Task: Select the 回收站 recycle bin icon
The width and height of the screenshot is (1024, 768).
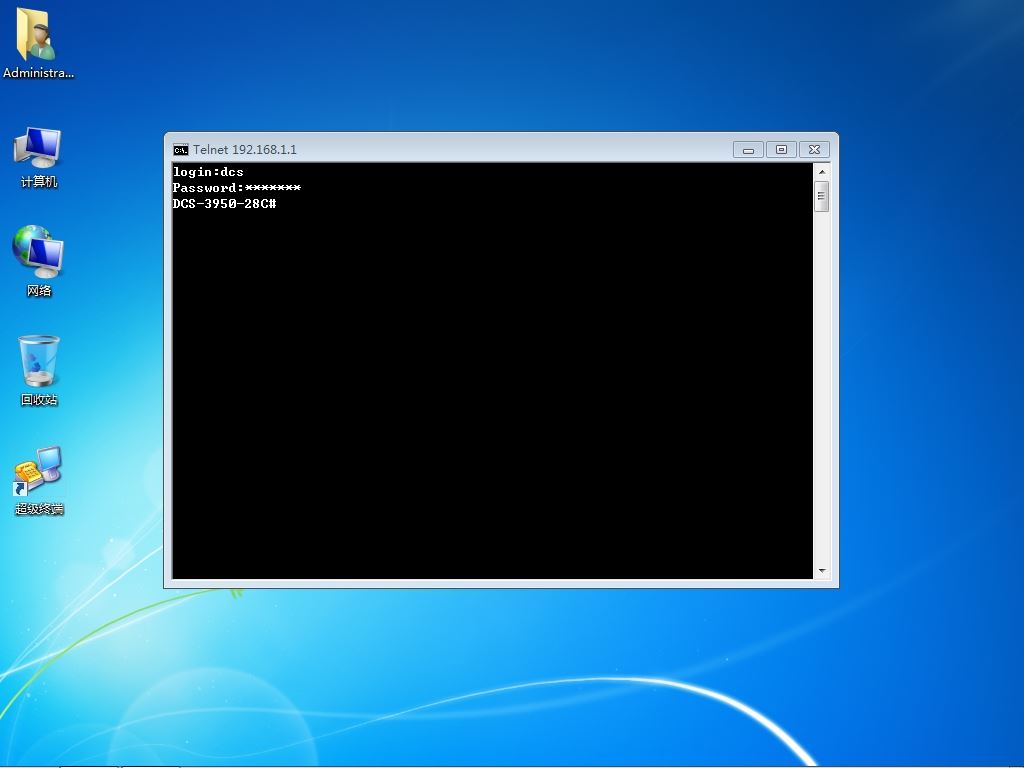Action: tap(39, 361)
